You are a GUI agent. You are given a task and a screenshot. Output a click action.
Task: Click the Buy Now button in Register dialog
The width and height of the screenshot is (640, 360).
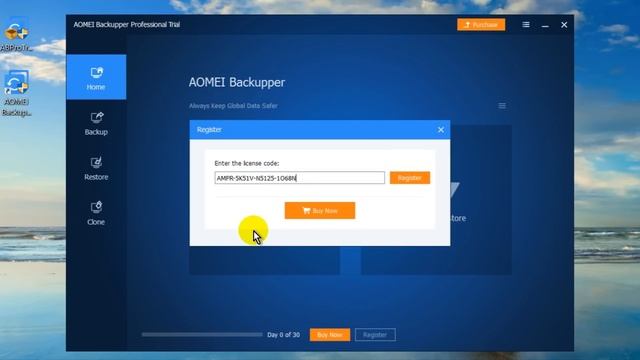(320, 211)
